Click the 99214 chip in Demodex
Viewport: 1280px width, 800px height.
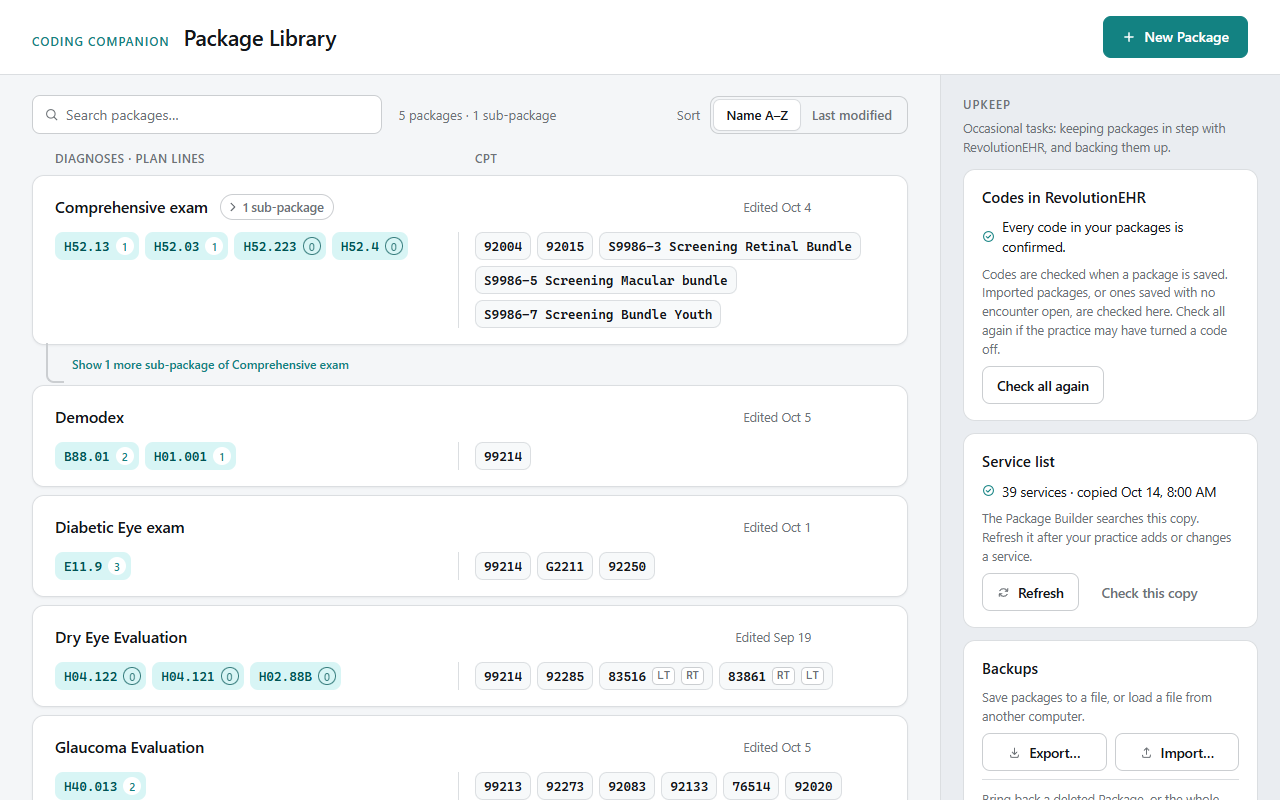[503, 456]
